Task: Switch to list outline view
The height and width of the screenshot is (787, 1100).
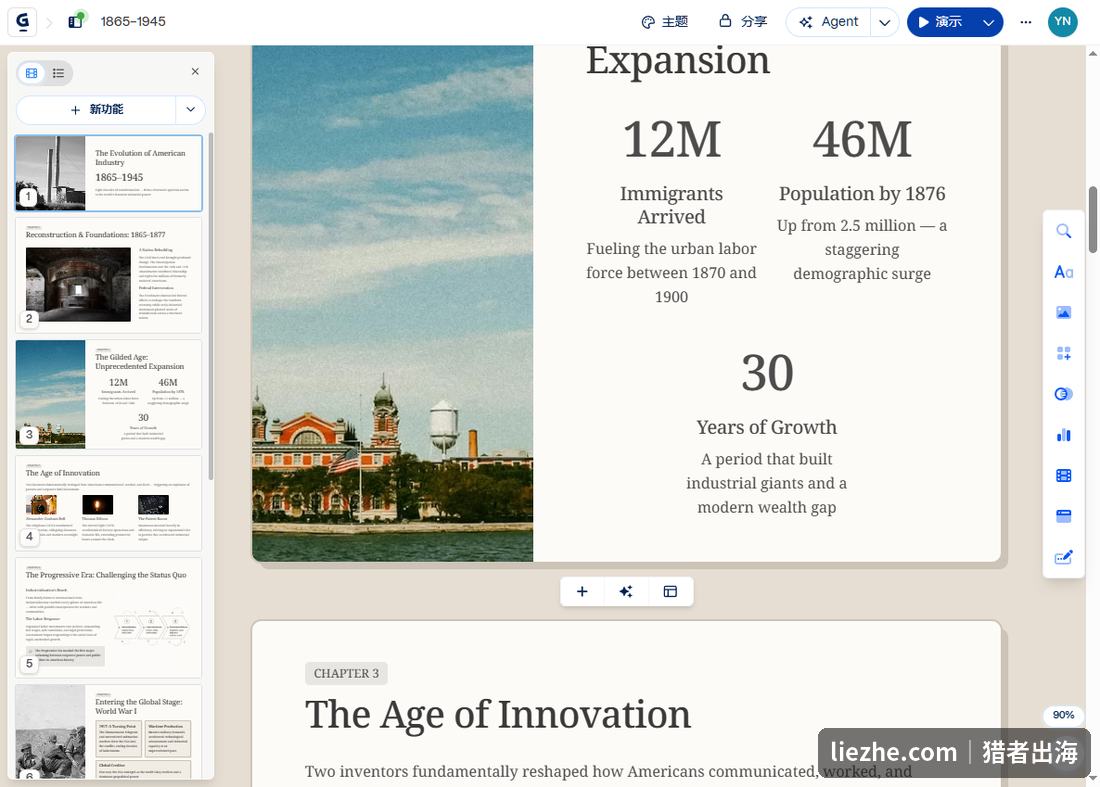Action: tap(58, 73)
